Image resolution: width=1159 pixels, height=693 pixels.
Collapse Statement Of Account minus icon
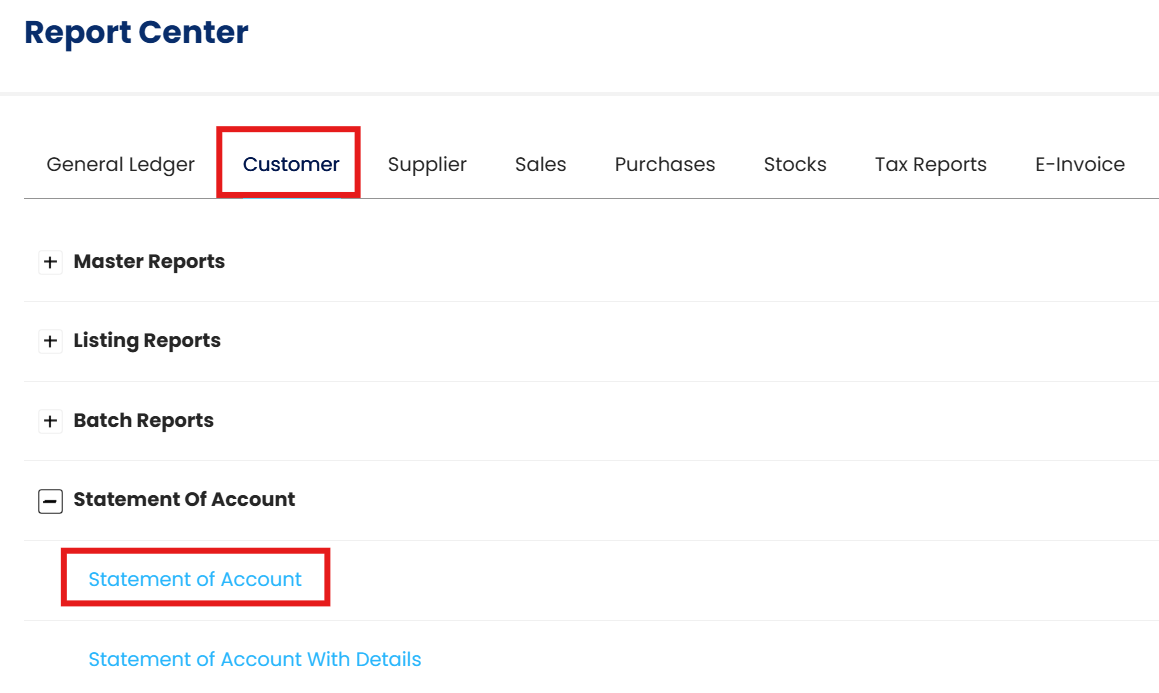click(x=50, y=501)
